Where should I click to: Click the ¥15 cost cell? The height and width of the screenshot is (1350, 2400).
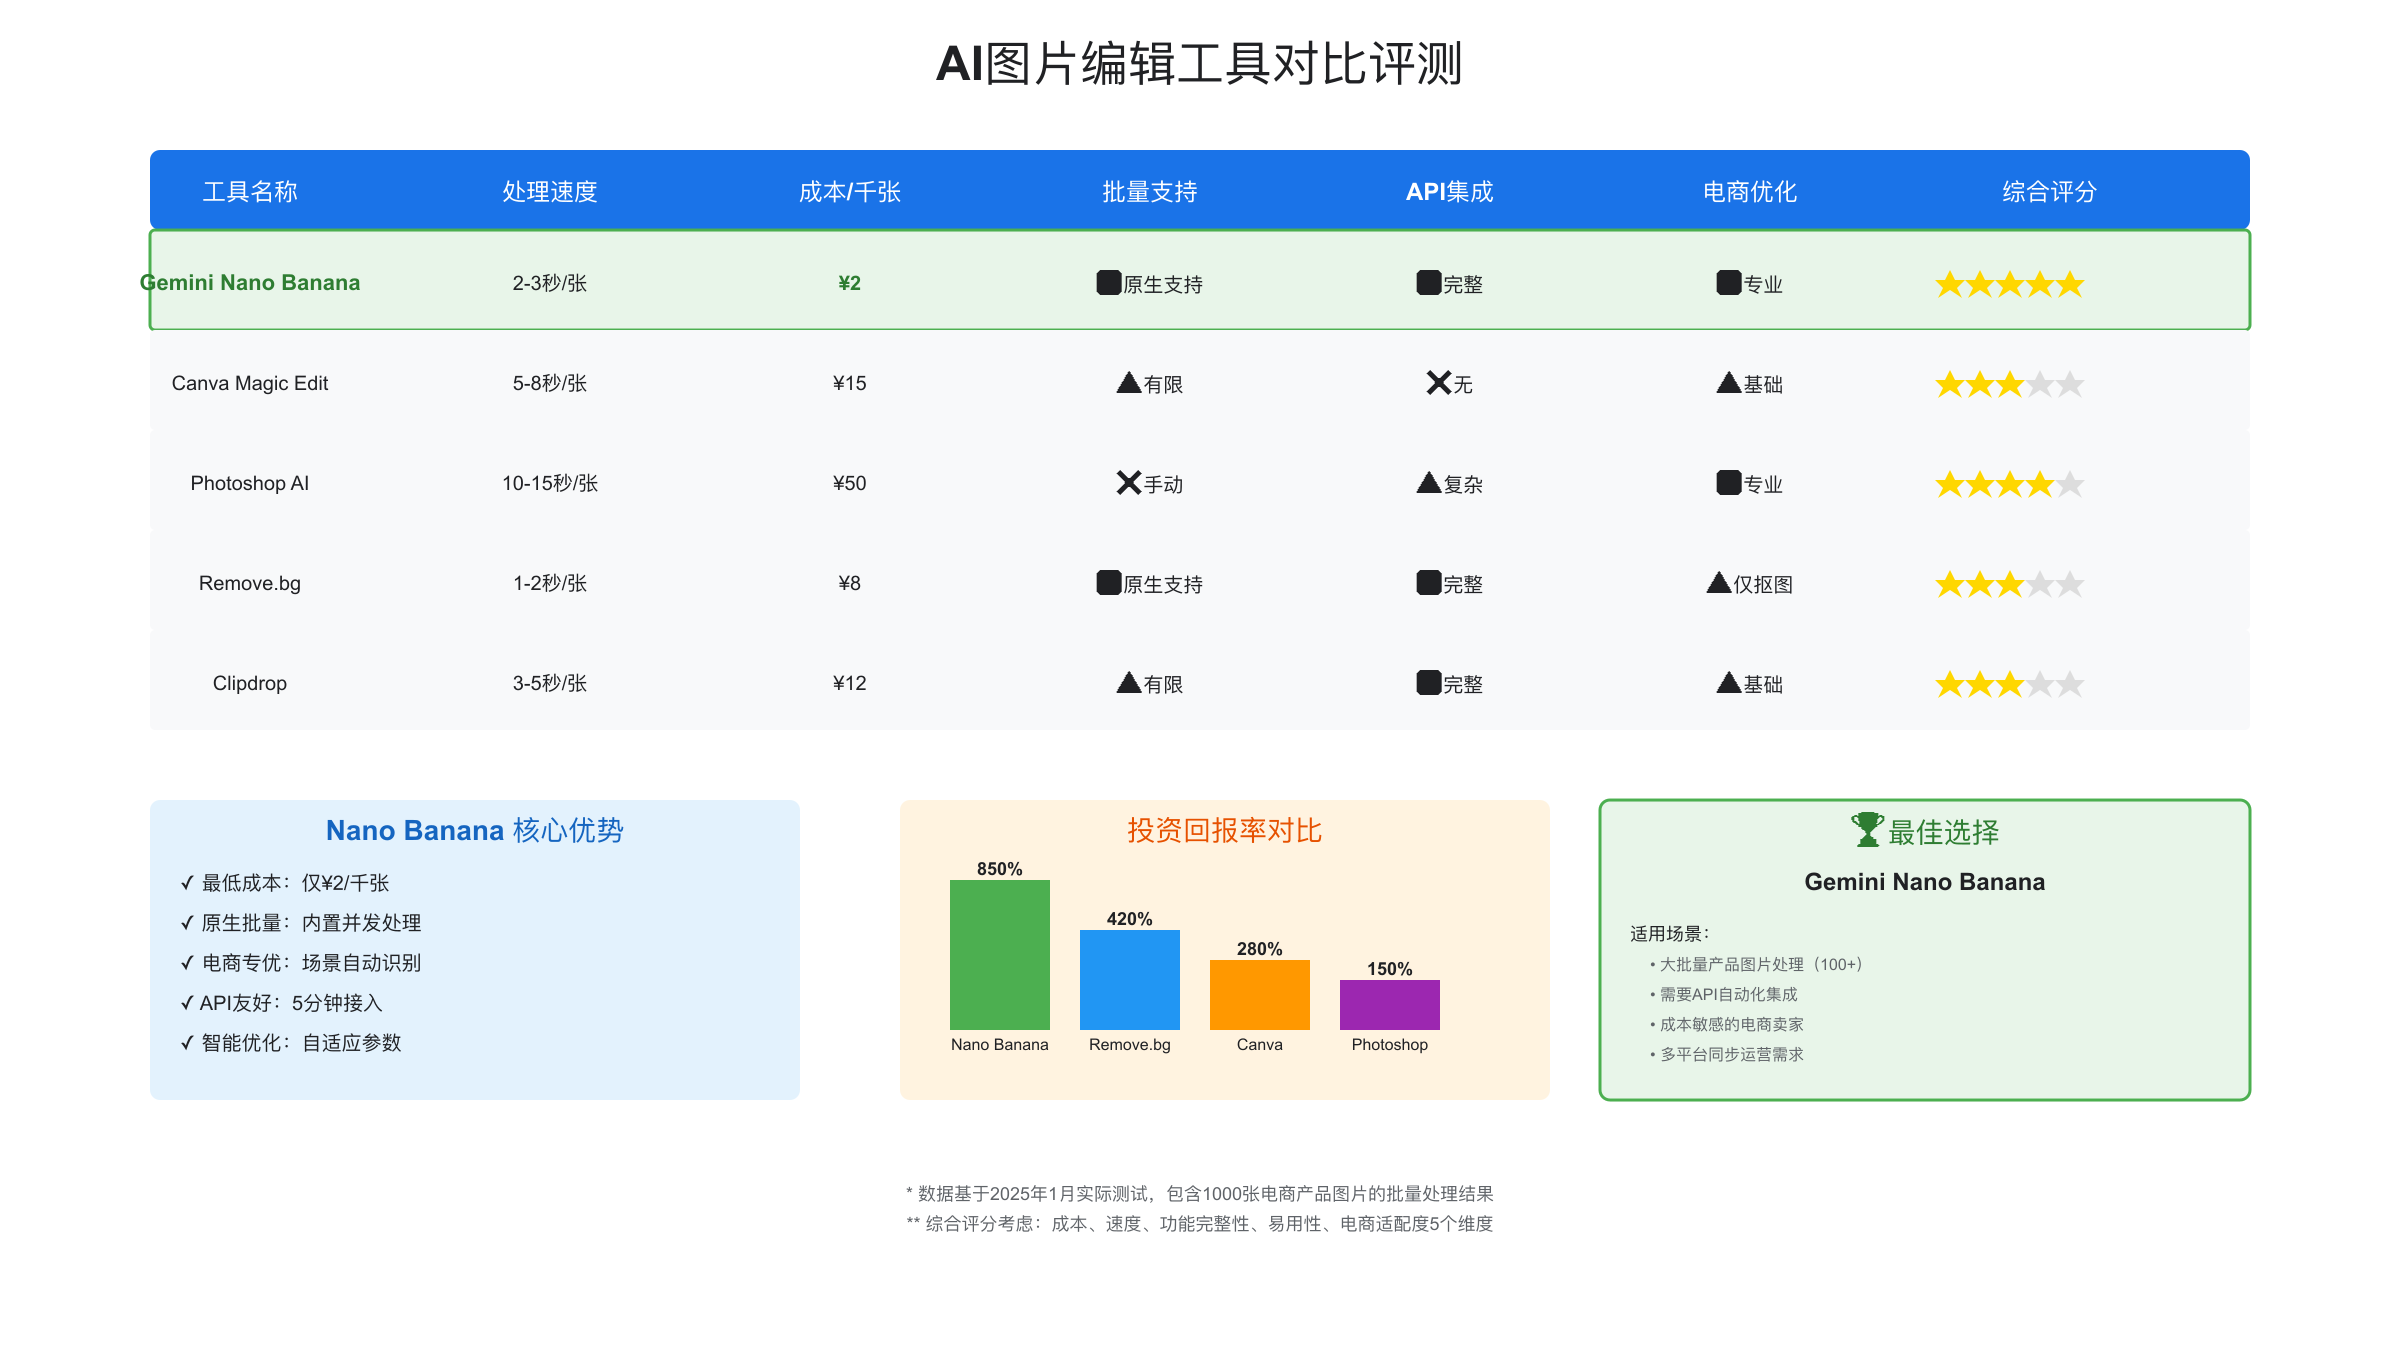pyautogui.click(x=850, y=383)
